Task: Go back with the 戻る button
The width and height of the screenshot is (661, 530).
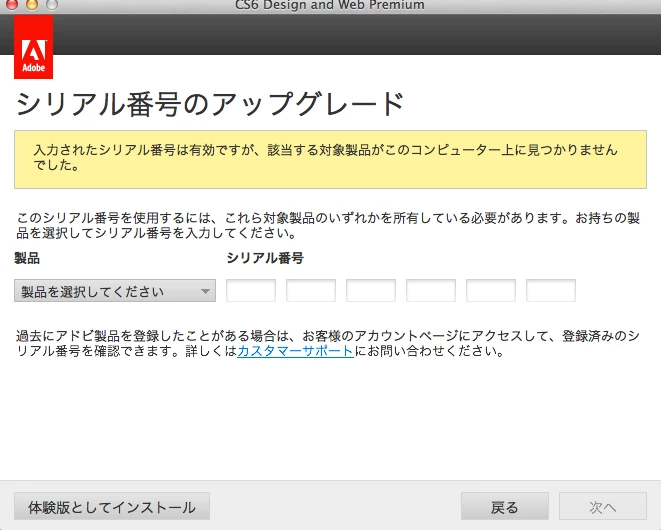Action: [505, 506]
